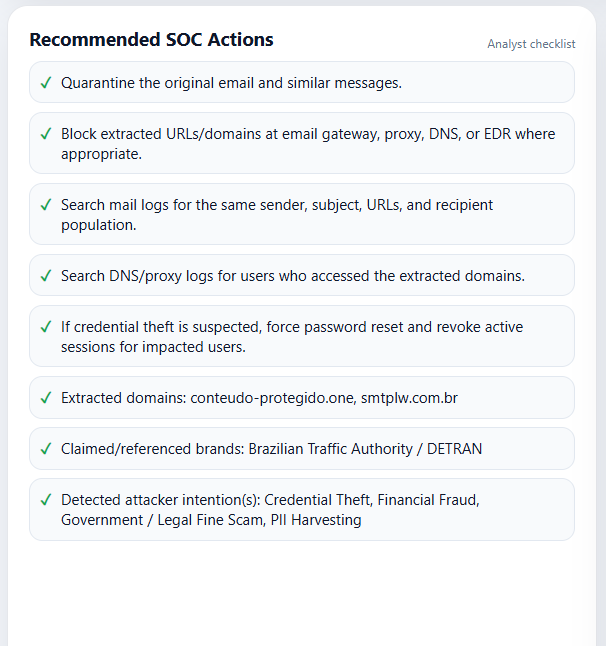This screenshot has height=646, width=606.
Task: Click the Recommended SOC Actions heading
Action: [x=152, y=40]
